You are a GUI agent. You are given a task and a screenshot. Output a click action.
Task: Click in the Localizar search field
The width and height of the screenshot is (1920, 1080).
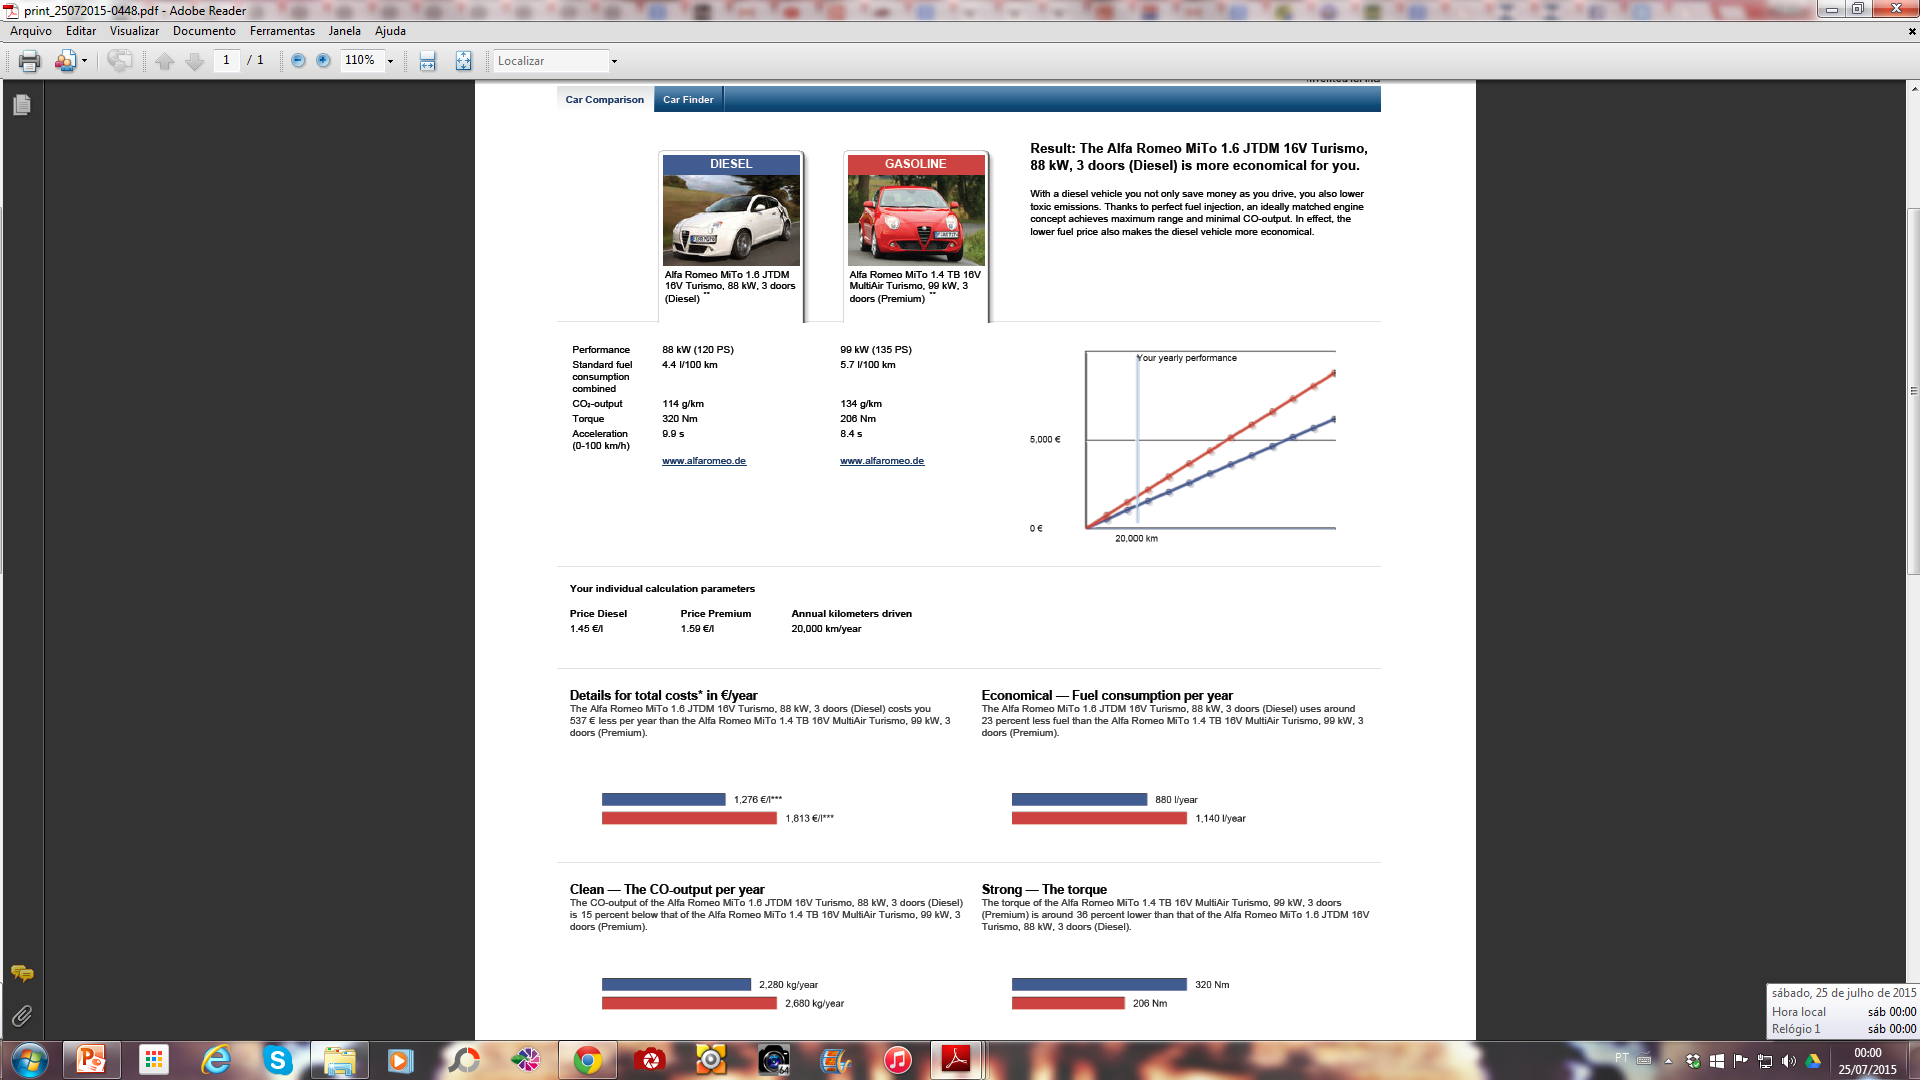550,61
